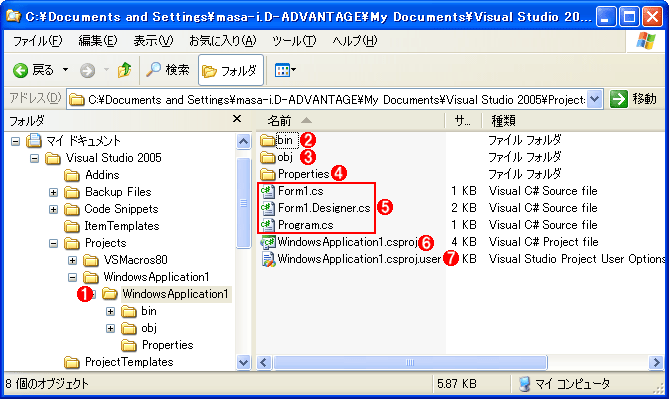Toggle the フォルダ folders pane button
669x399 pixels.
point(230,70)
